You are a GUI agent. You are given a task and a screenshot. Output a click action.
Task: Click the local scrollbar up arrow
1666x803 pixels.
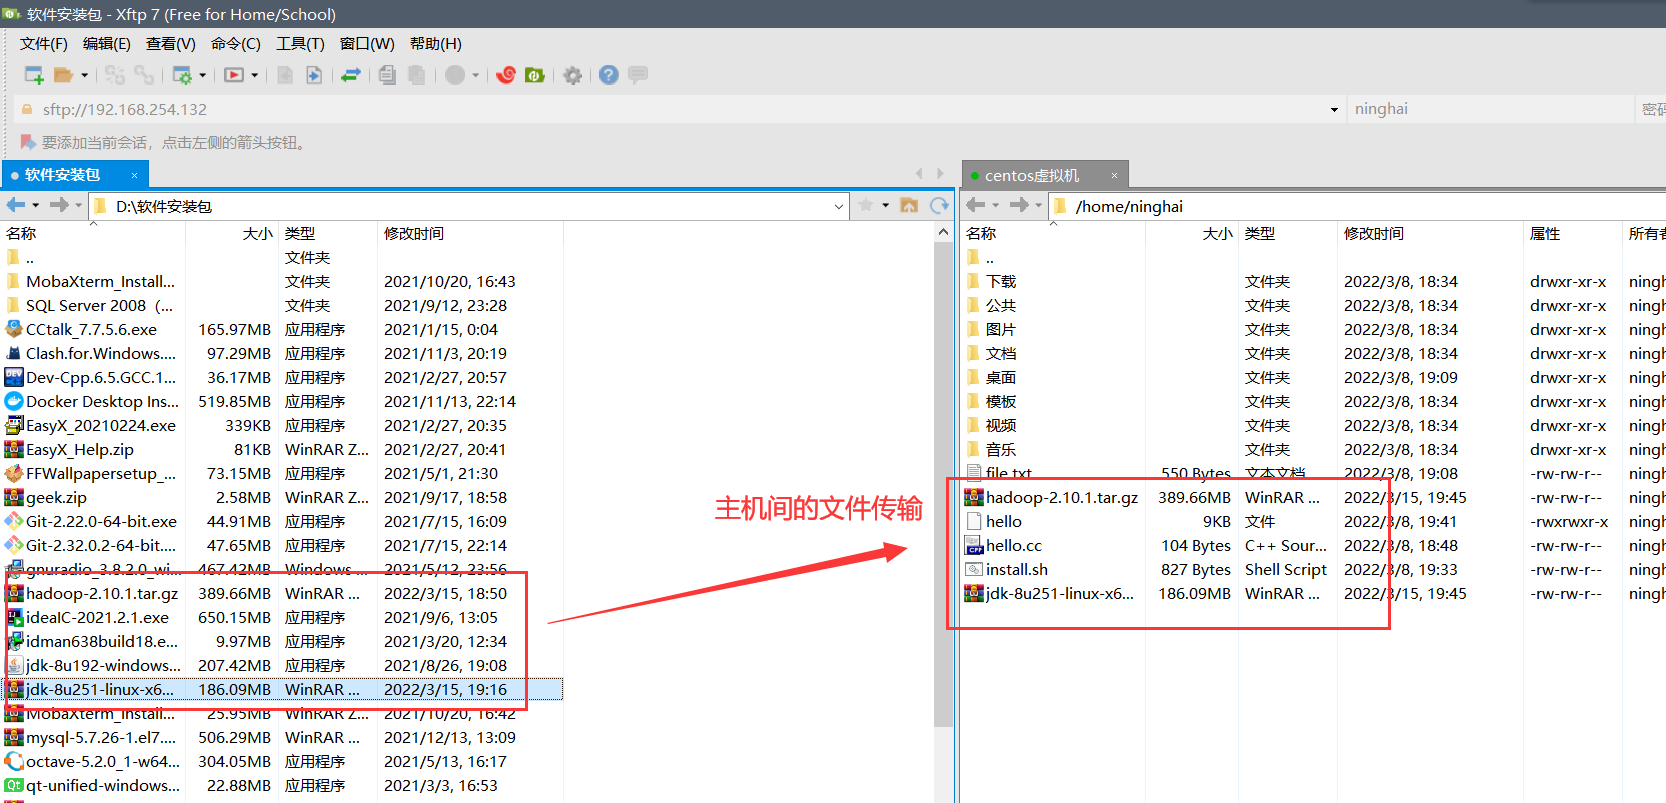pyautogui.click(x=943, y=232)
